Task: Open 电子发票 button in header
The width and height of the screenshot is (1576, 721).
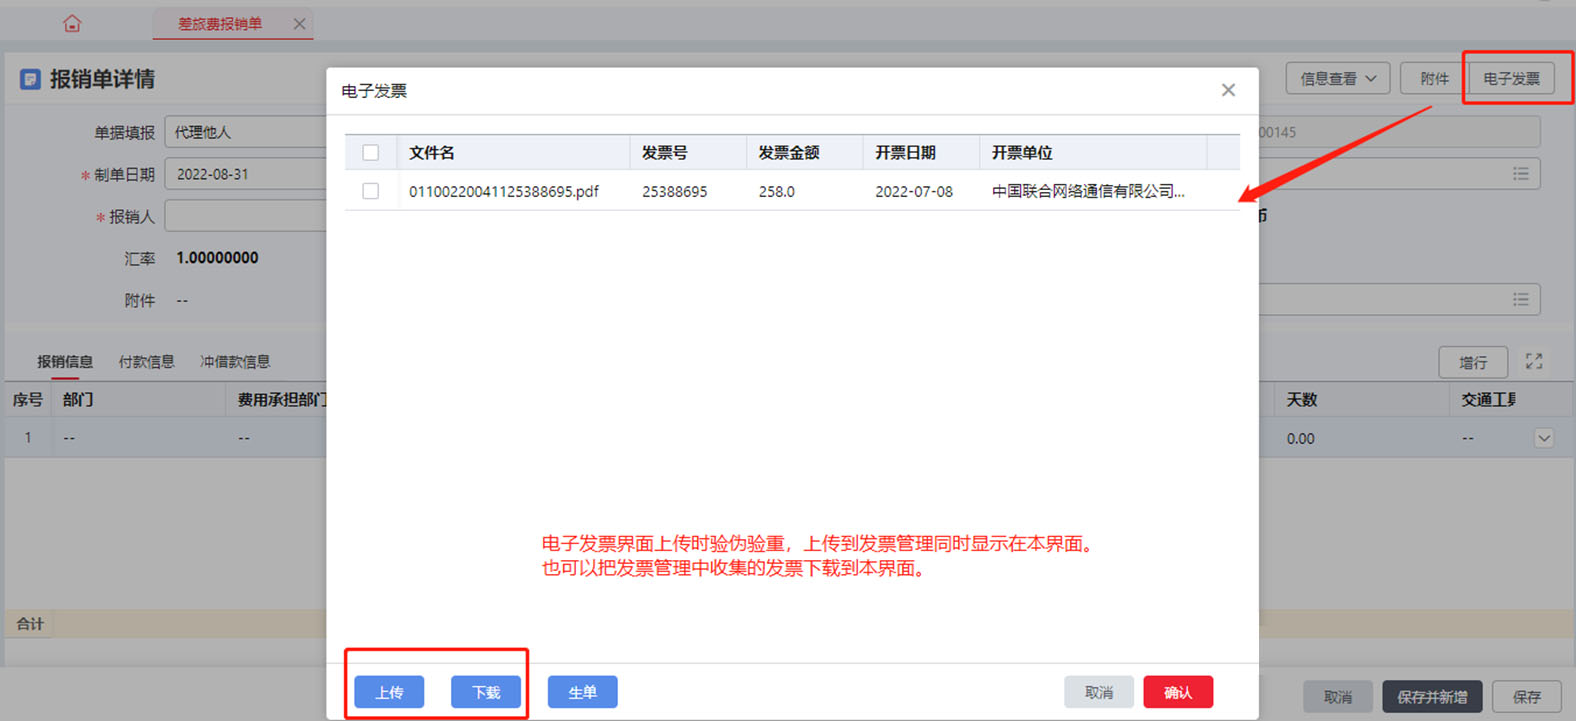Action: [x=1511, y=78]
